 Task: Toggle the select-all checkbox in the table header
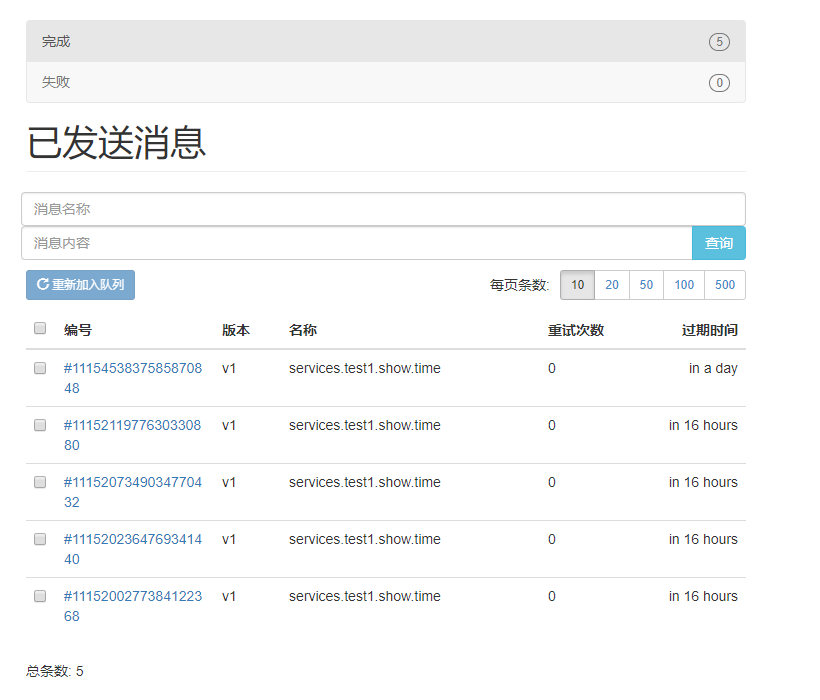(40, 328)
